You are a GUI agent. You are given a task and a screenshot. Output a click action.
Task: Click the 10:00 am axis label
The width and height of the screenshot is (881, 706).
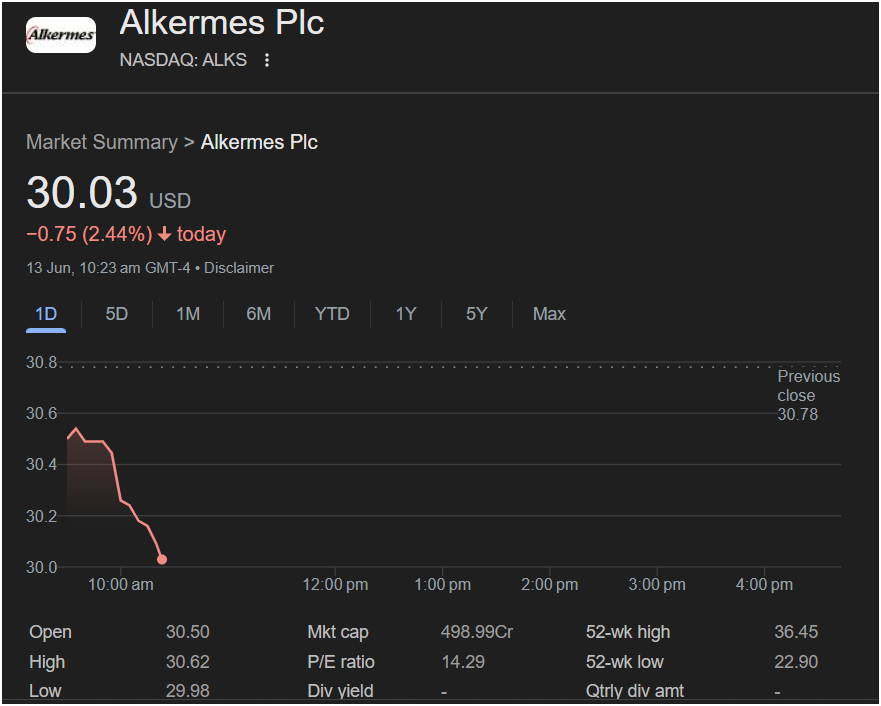click(x=121, y=585)
